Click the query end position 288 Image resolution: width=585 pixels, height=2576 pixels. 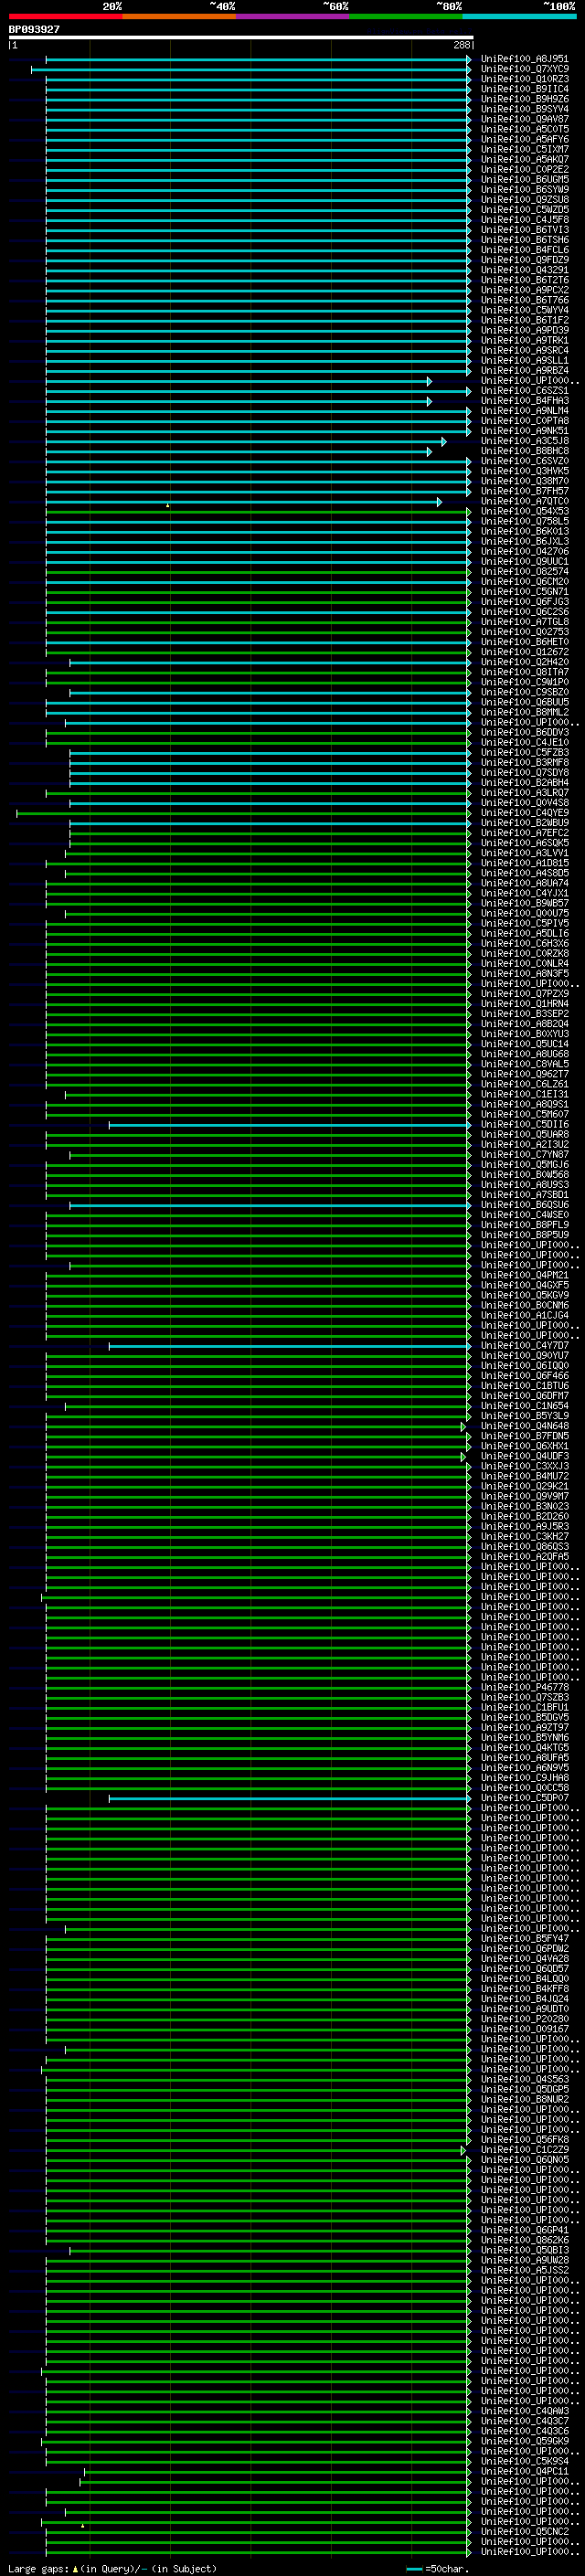pyautogui.click(x=461, y=45)
